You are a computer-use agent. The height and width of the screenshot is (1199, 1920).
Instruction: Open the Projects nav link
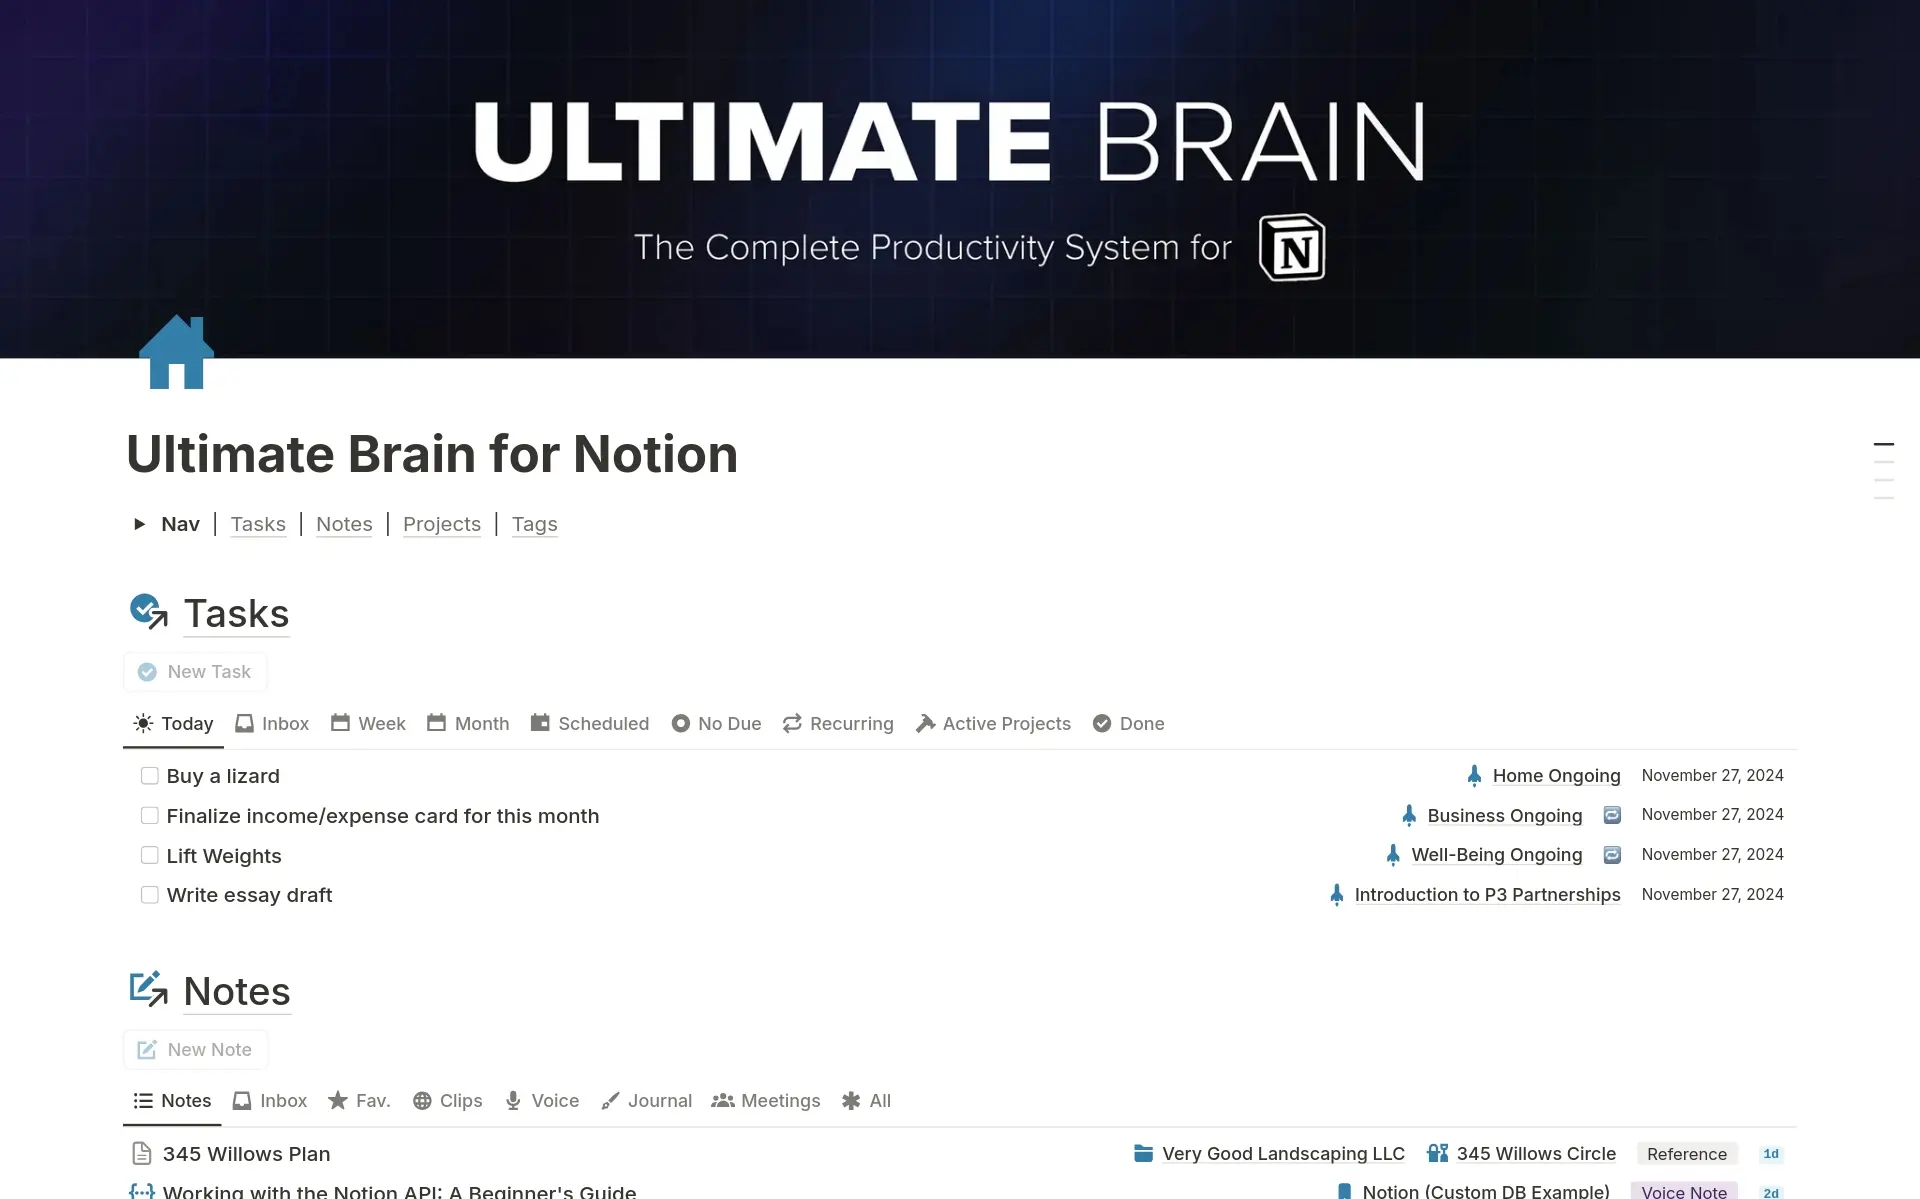point(442,524)
